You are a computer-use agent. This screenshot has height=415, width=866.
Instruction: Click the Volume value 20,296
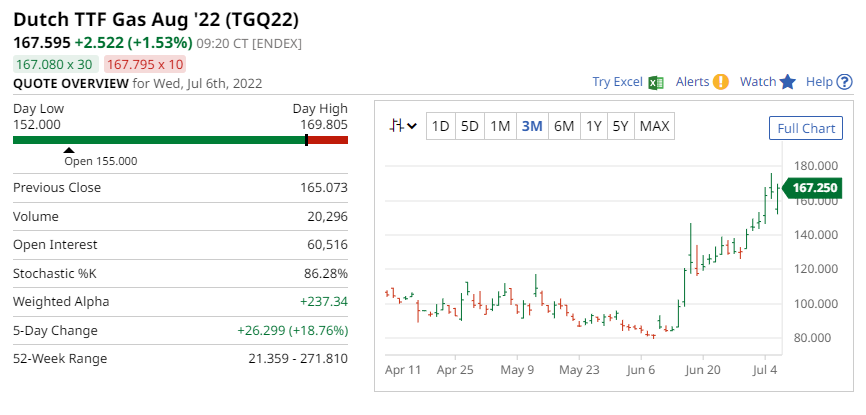(x=328, y=216)
